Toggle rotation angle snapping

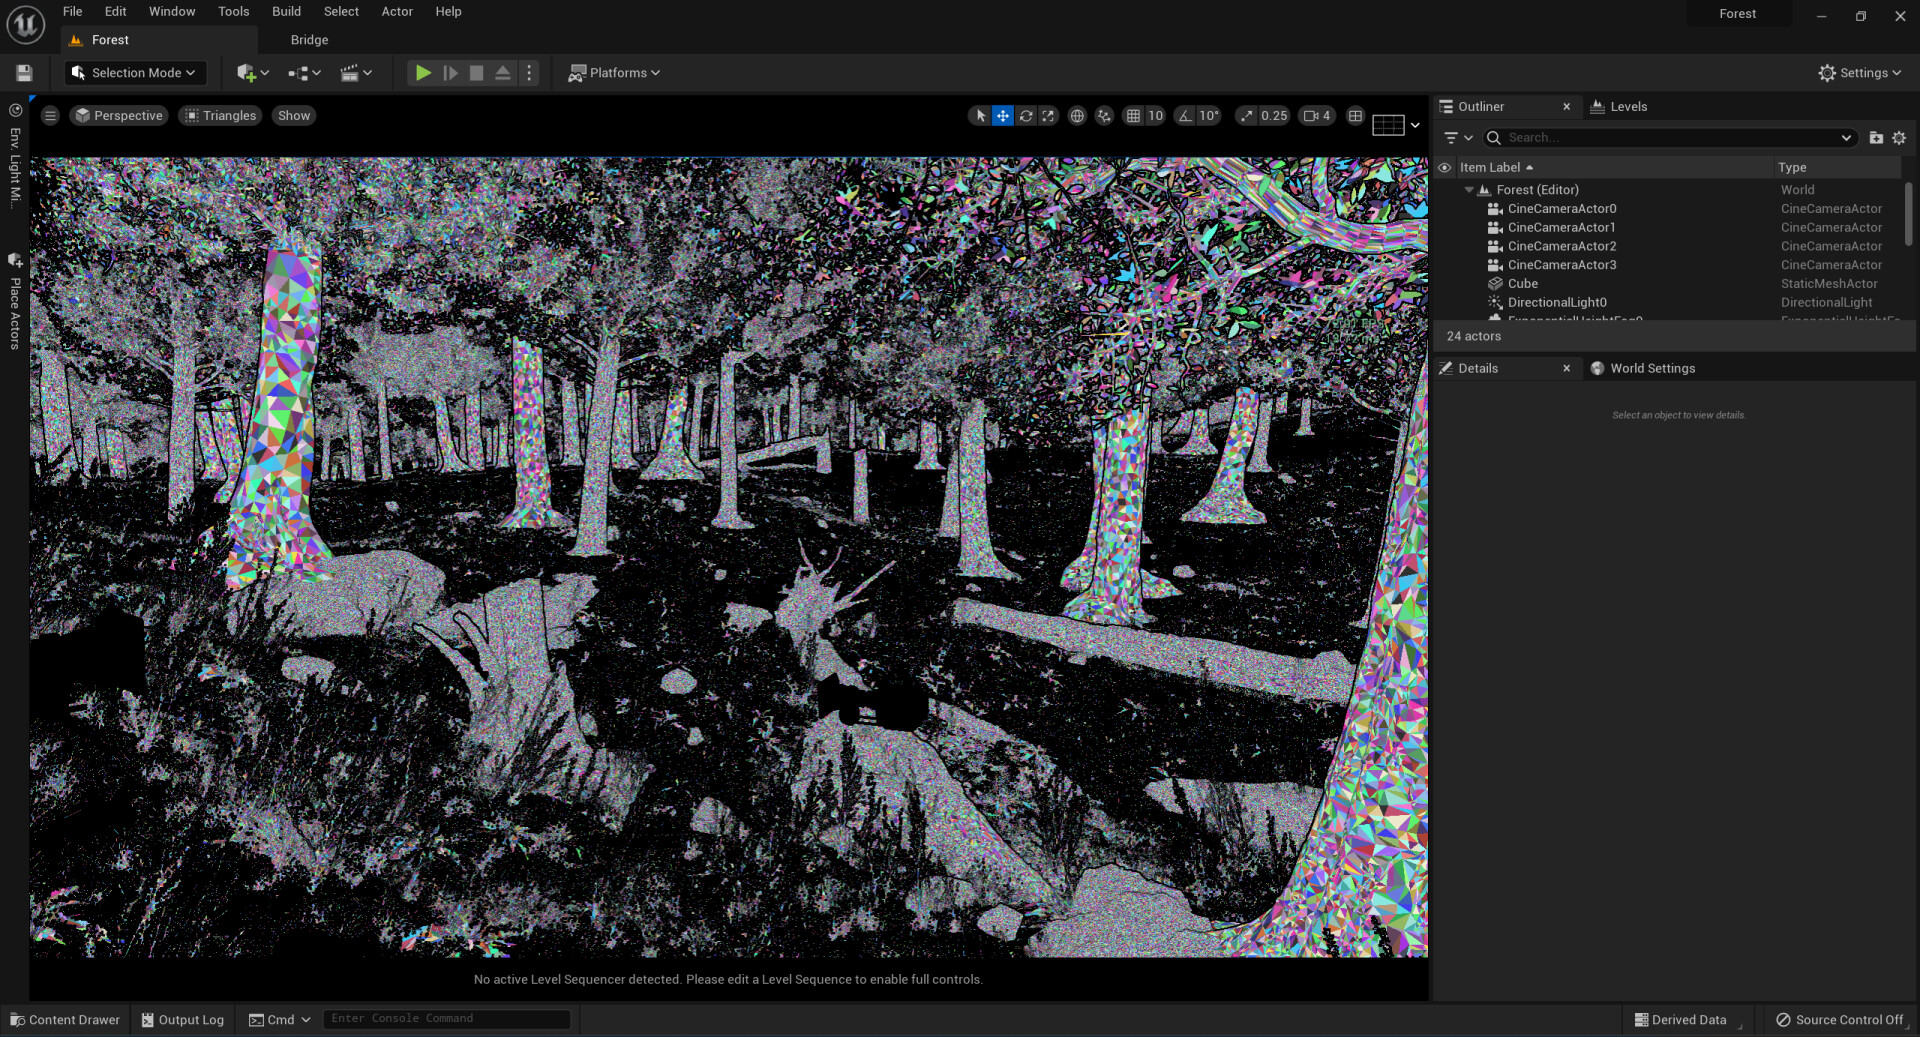1185,116
